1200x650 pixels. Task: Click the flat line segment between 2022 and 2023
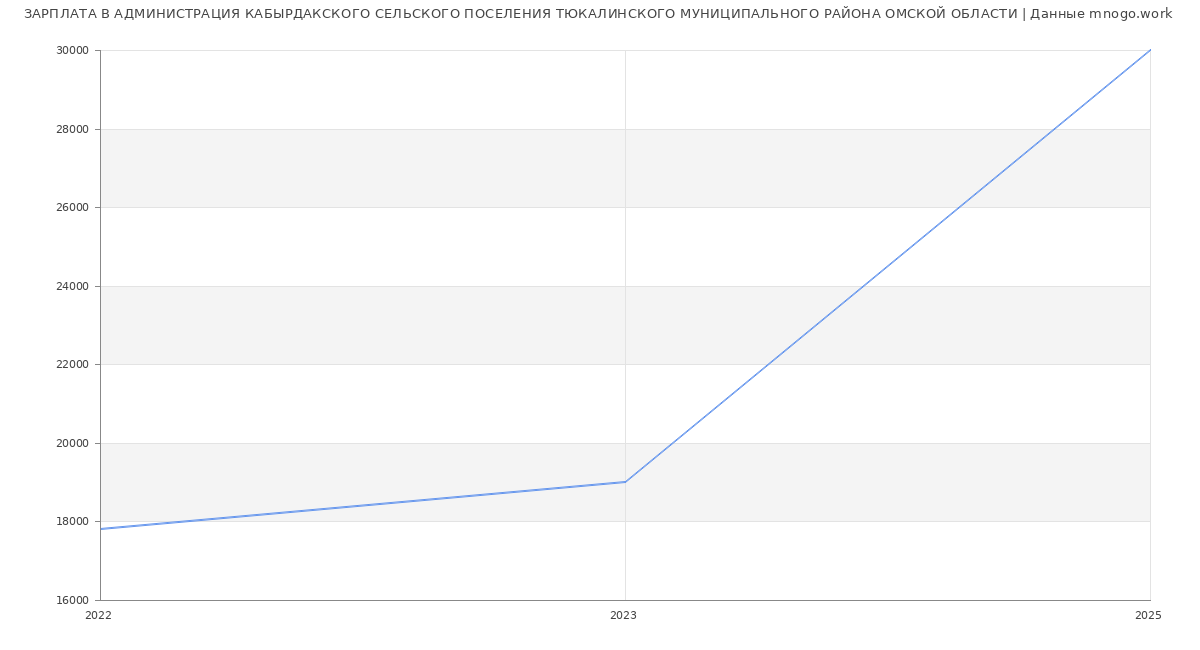363,506
